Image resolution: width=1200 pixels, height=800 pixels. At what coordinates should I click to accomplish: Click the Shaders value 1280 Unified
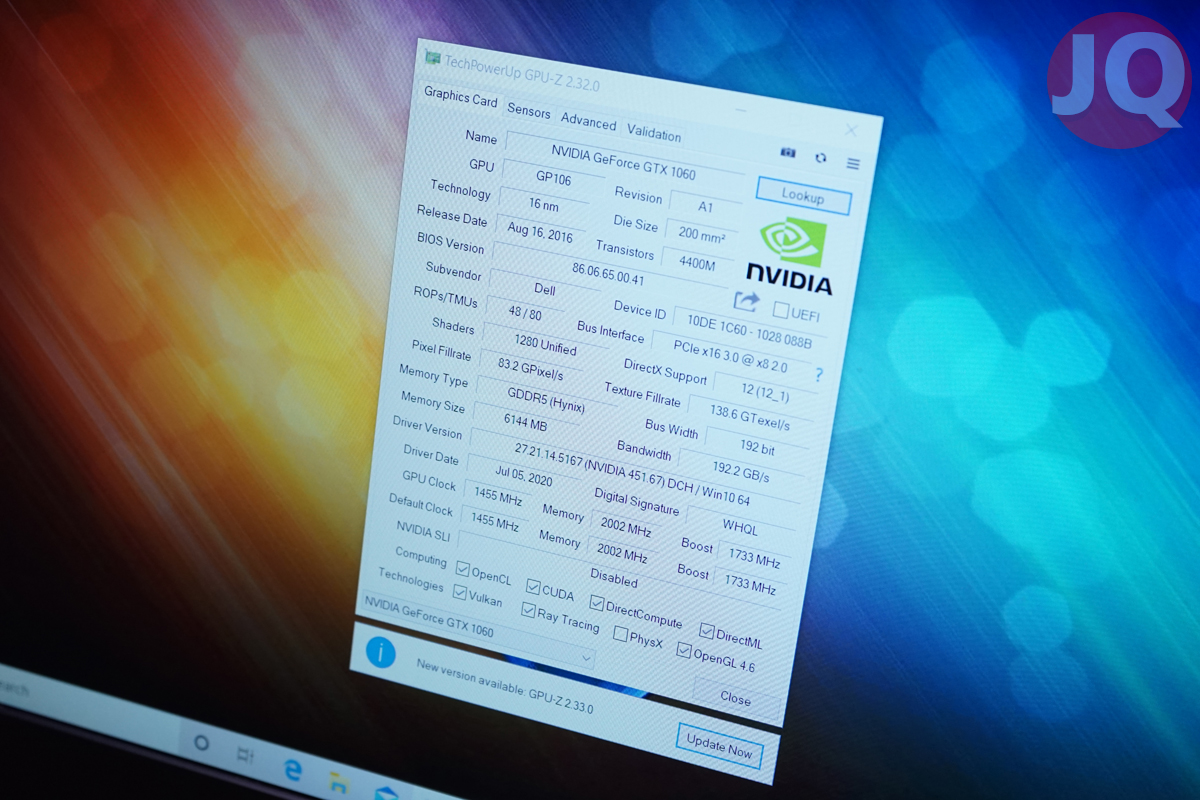(x=545, y=344)
